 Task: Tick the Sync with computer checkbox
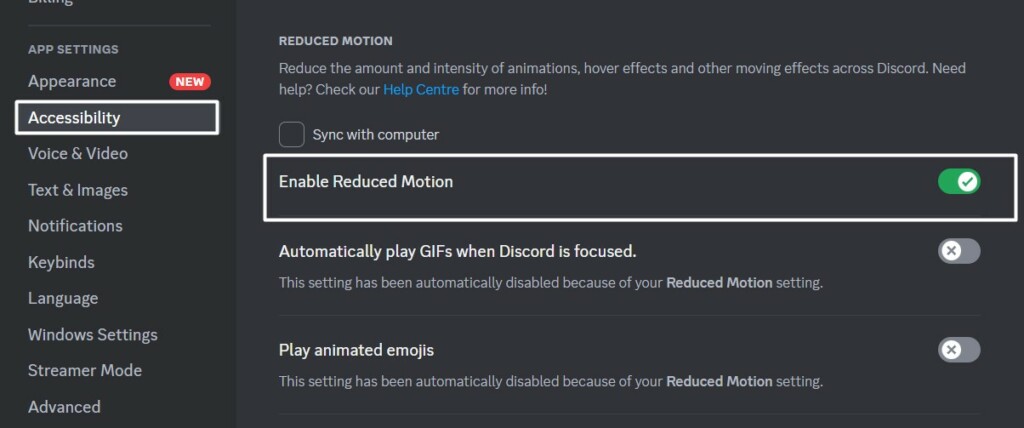click(292, 134)
